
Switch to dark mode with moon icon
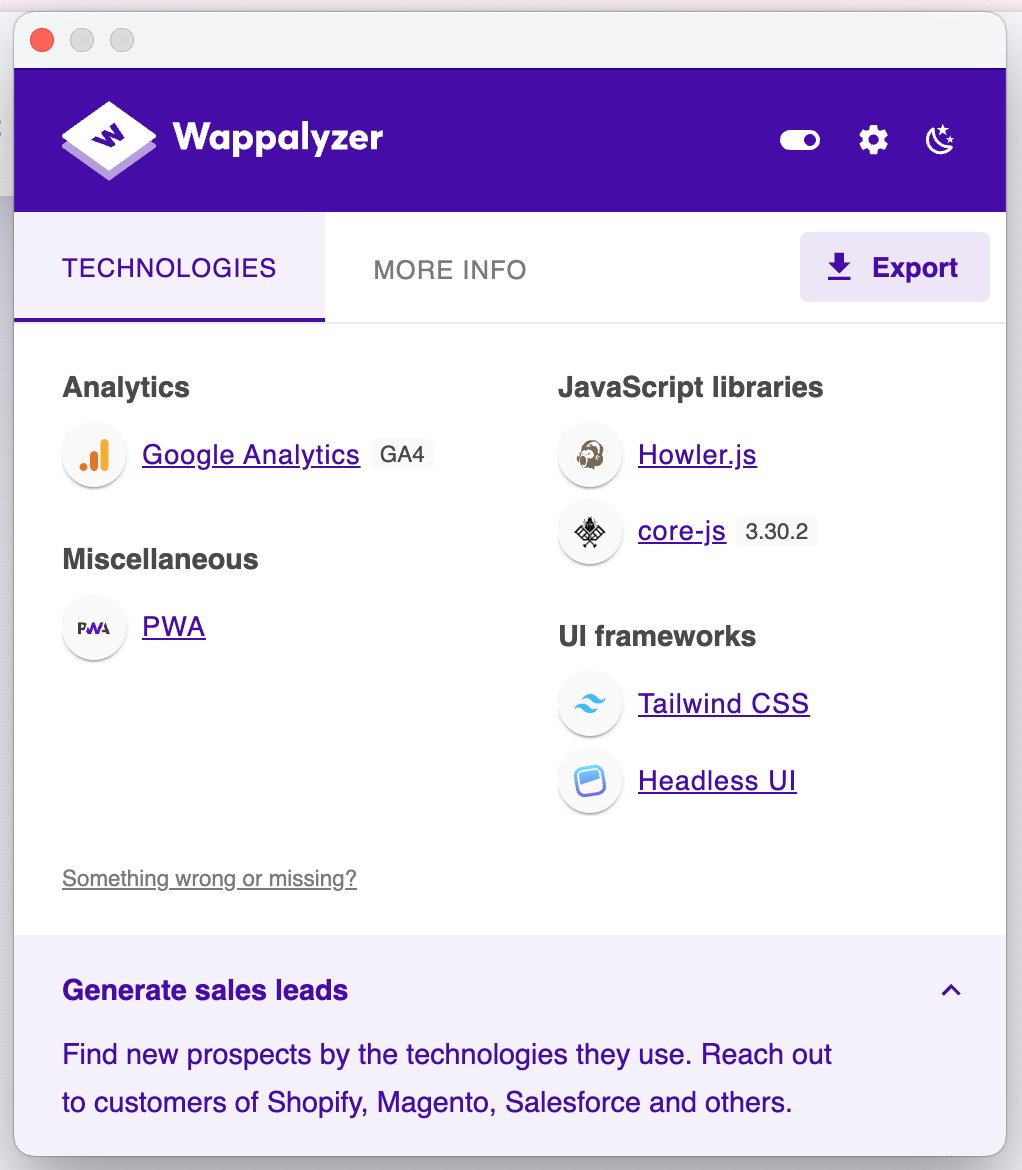[940, 140]
